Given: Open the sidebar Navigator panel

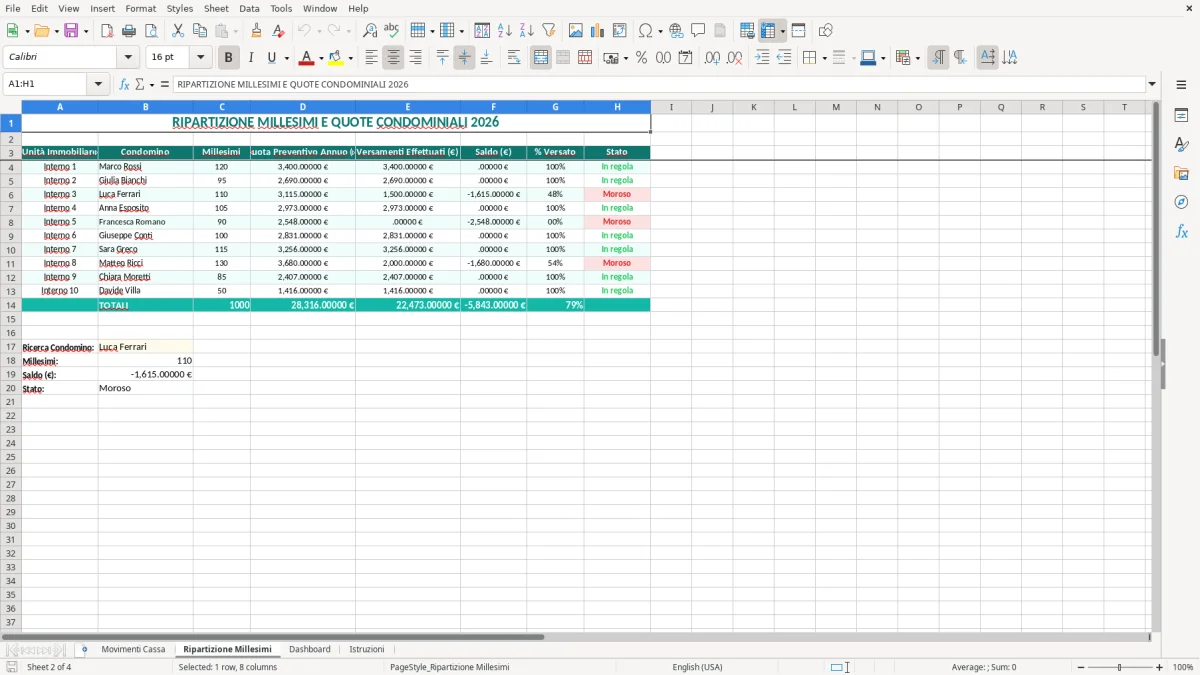Looking at the screenshot, I should point(1181,202).
